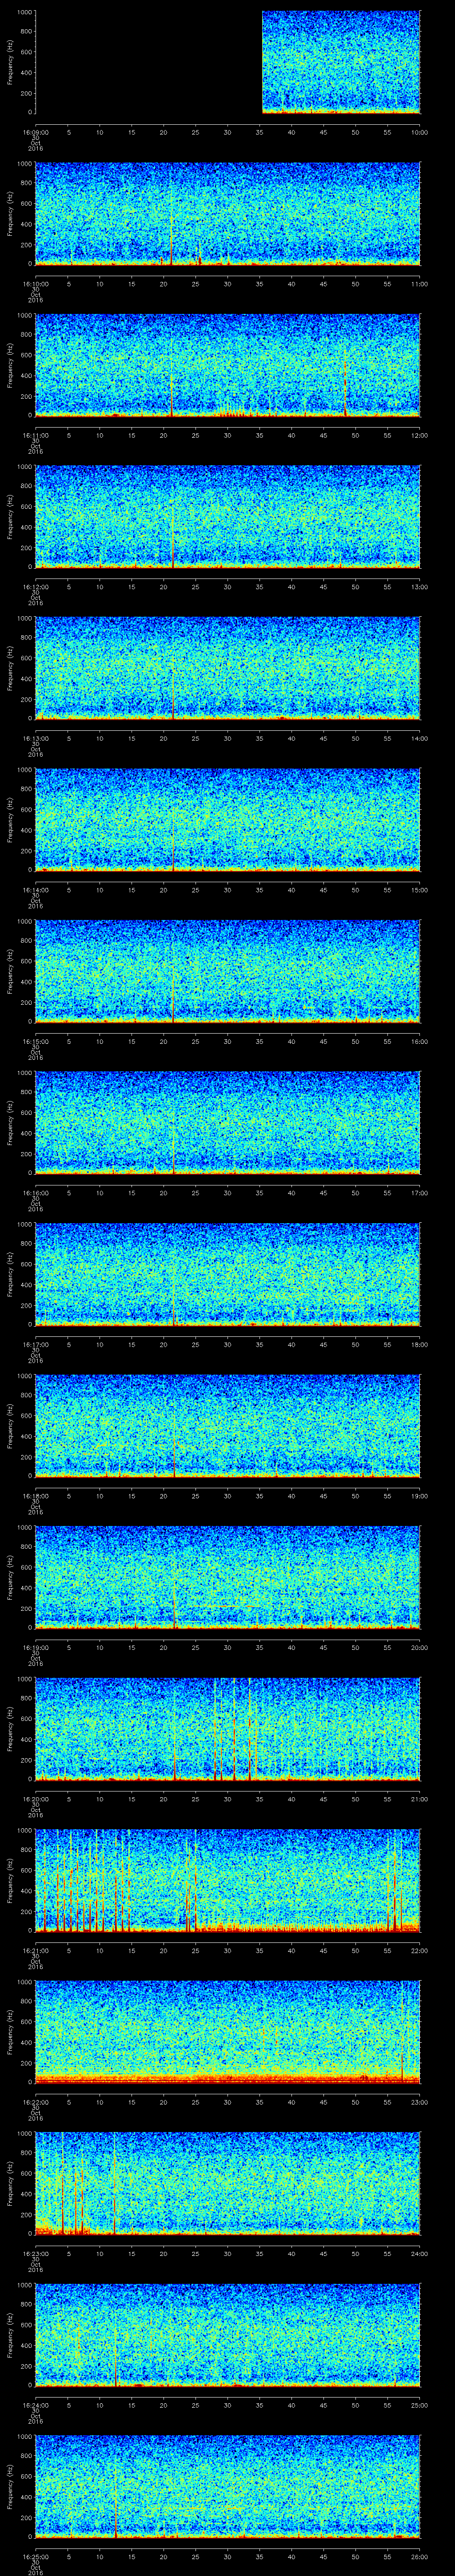
Task: Click the 16:21:00 start time label
Action: click(35, 1950)
